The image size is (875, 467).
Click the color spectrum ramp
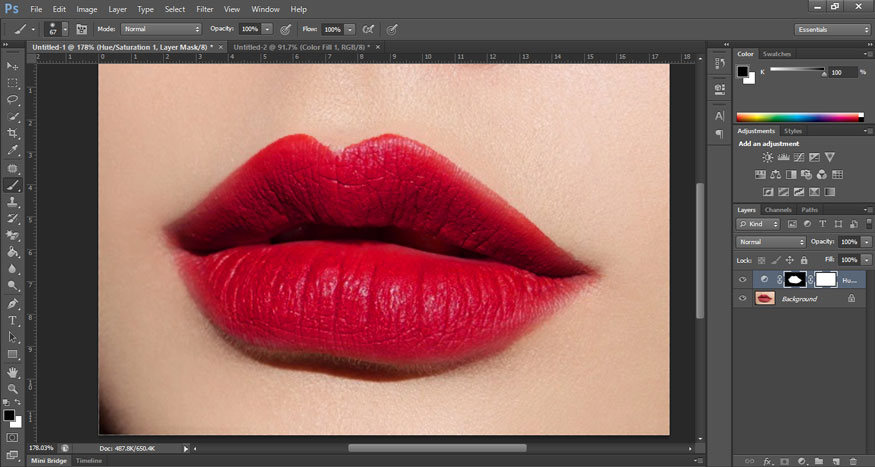pyautogui.click(x=798, y=117)
